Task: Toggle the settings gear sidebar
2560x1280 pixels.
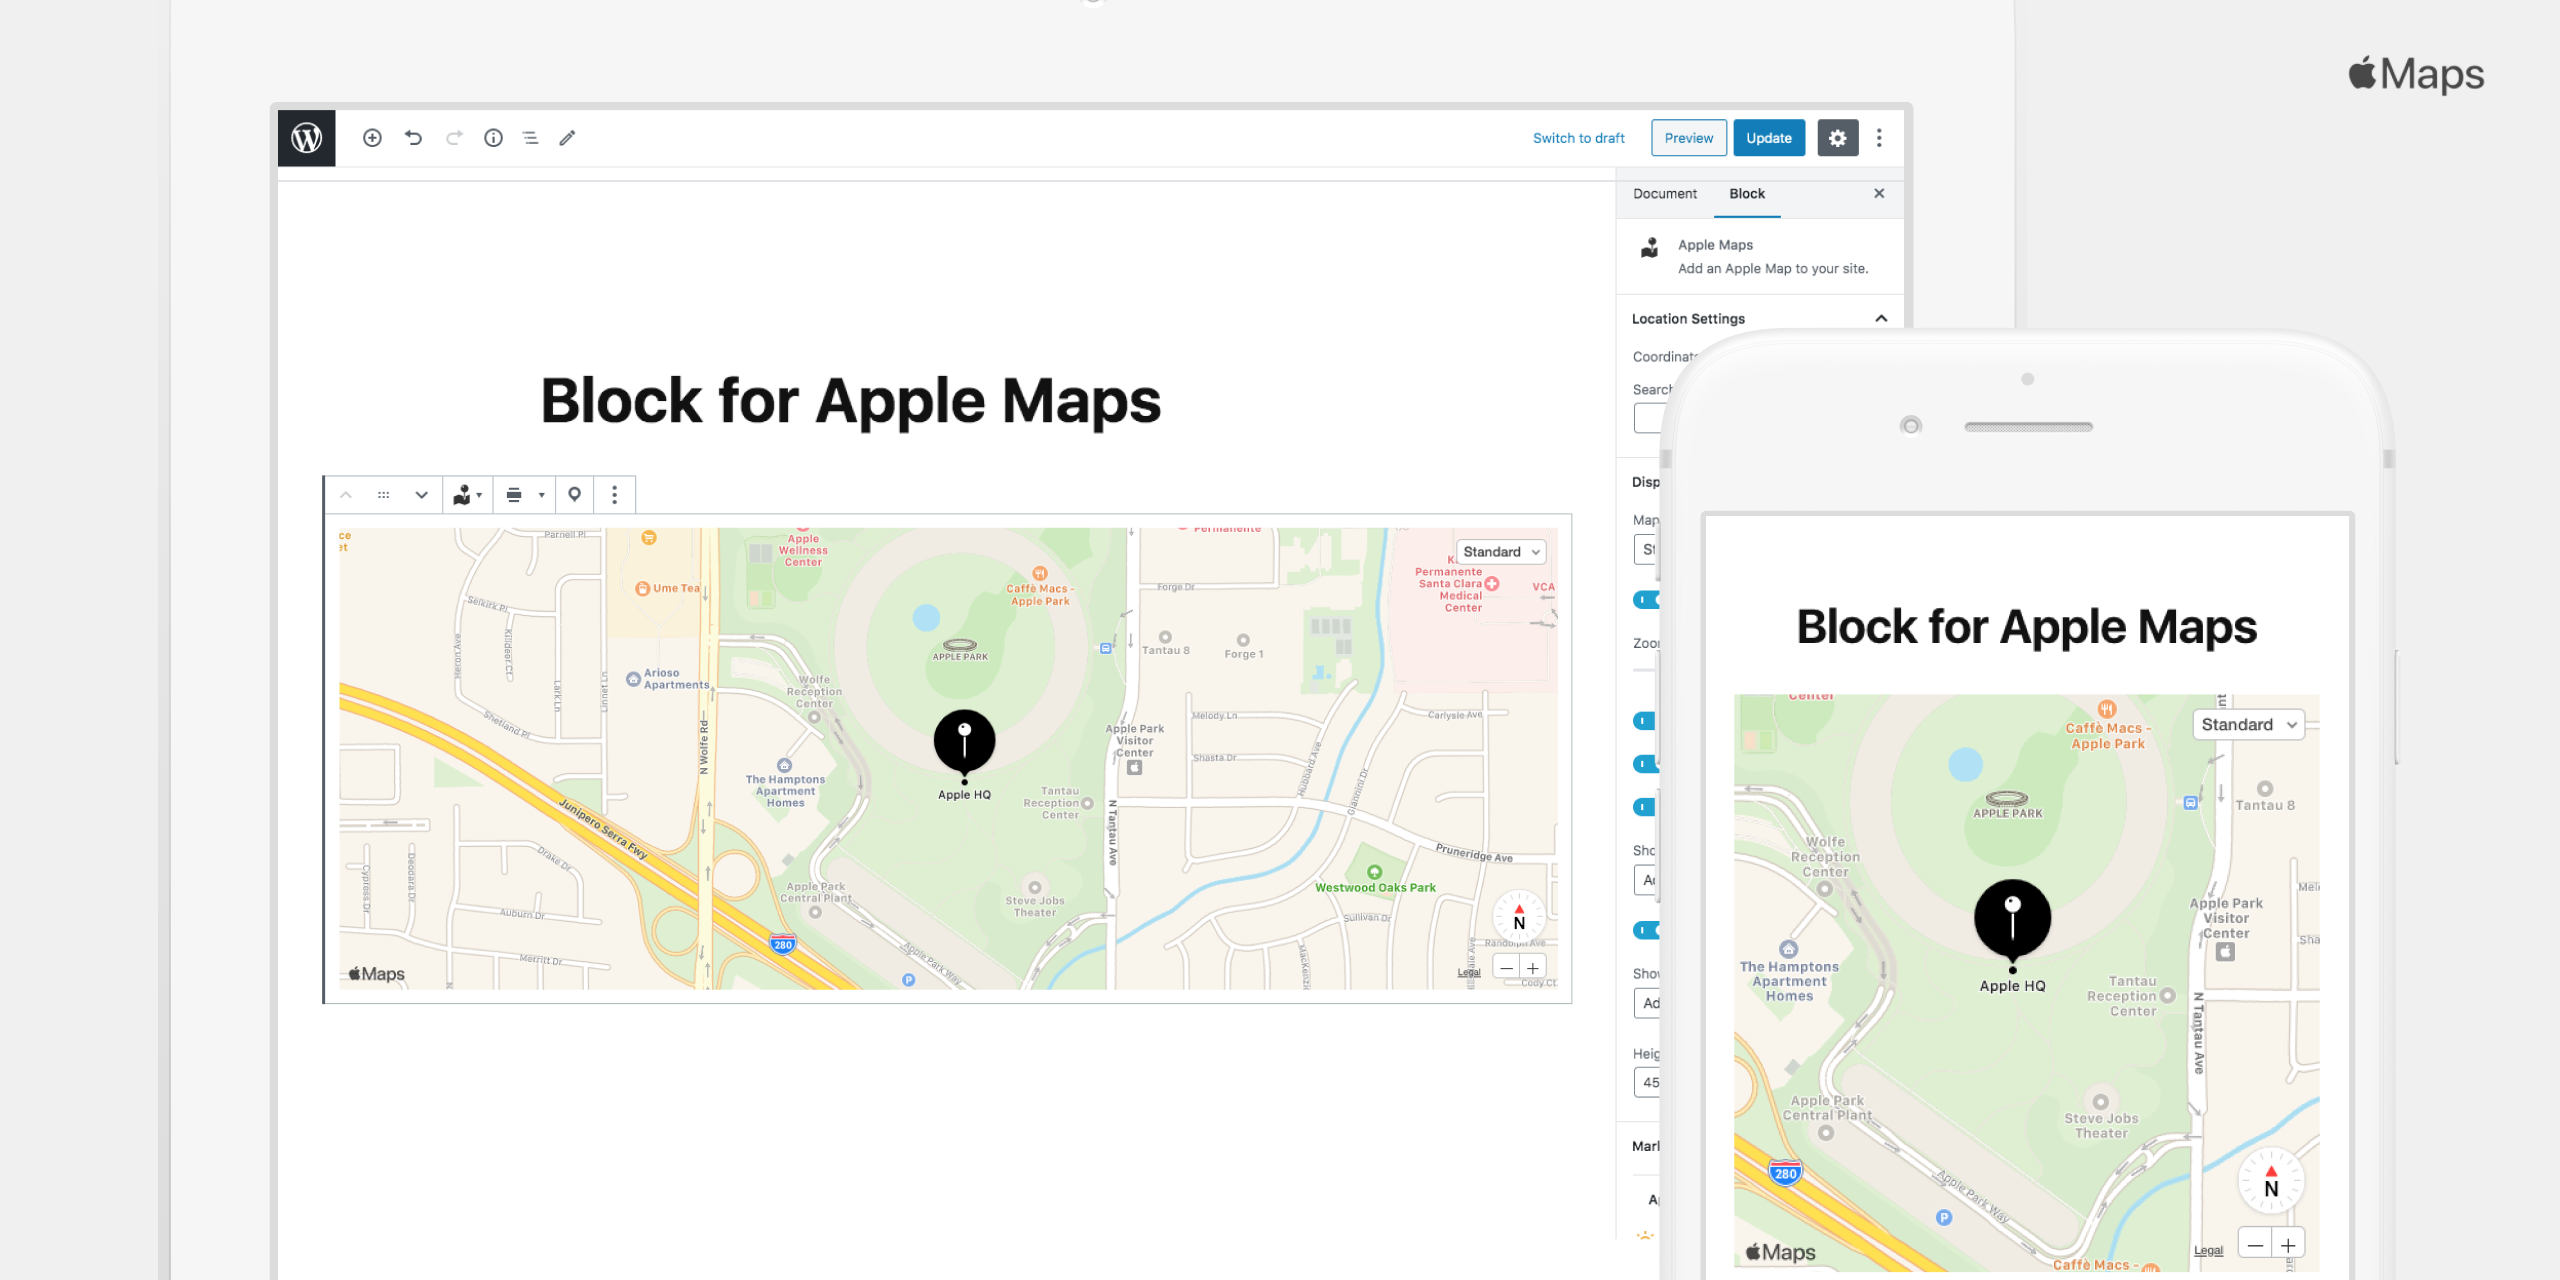Action: [x=1837, y=138]
